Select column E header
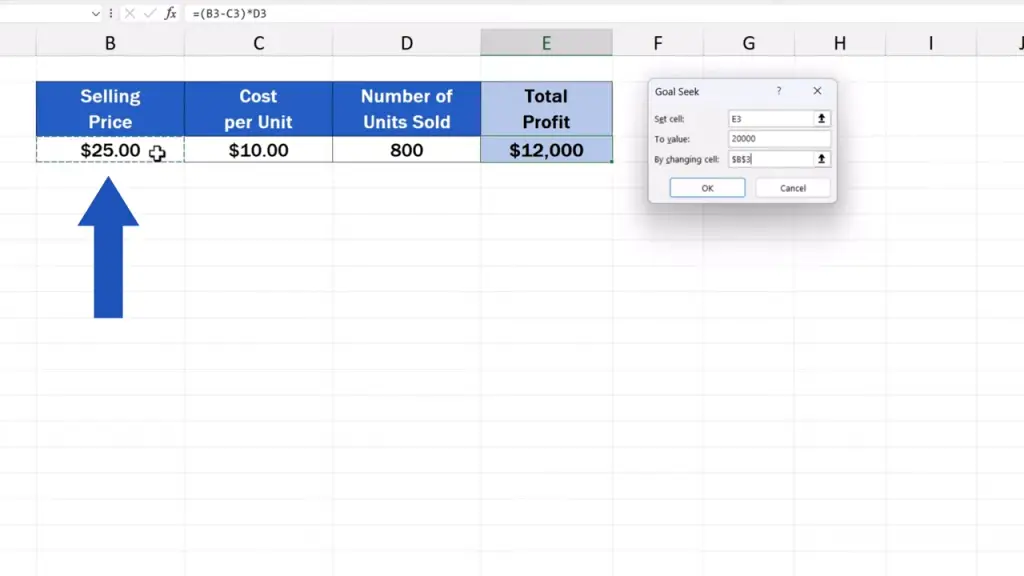Screen dimensions: 1024x576 click(546, 43)
